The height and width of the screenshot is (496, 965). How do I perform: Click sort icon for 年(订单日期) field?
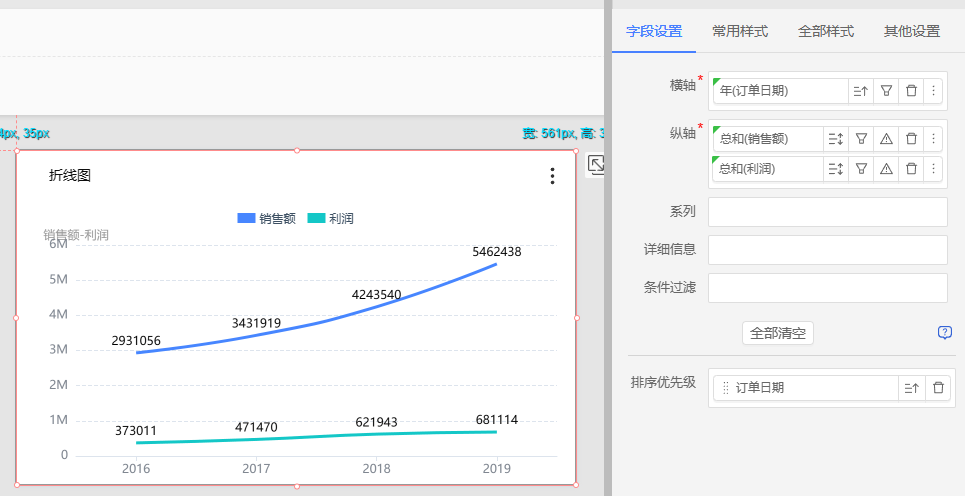point(860,91)
